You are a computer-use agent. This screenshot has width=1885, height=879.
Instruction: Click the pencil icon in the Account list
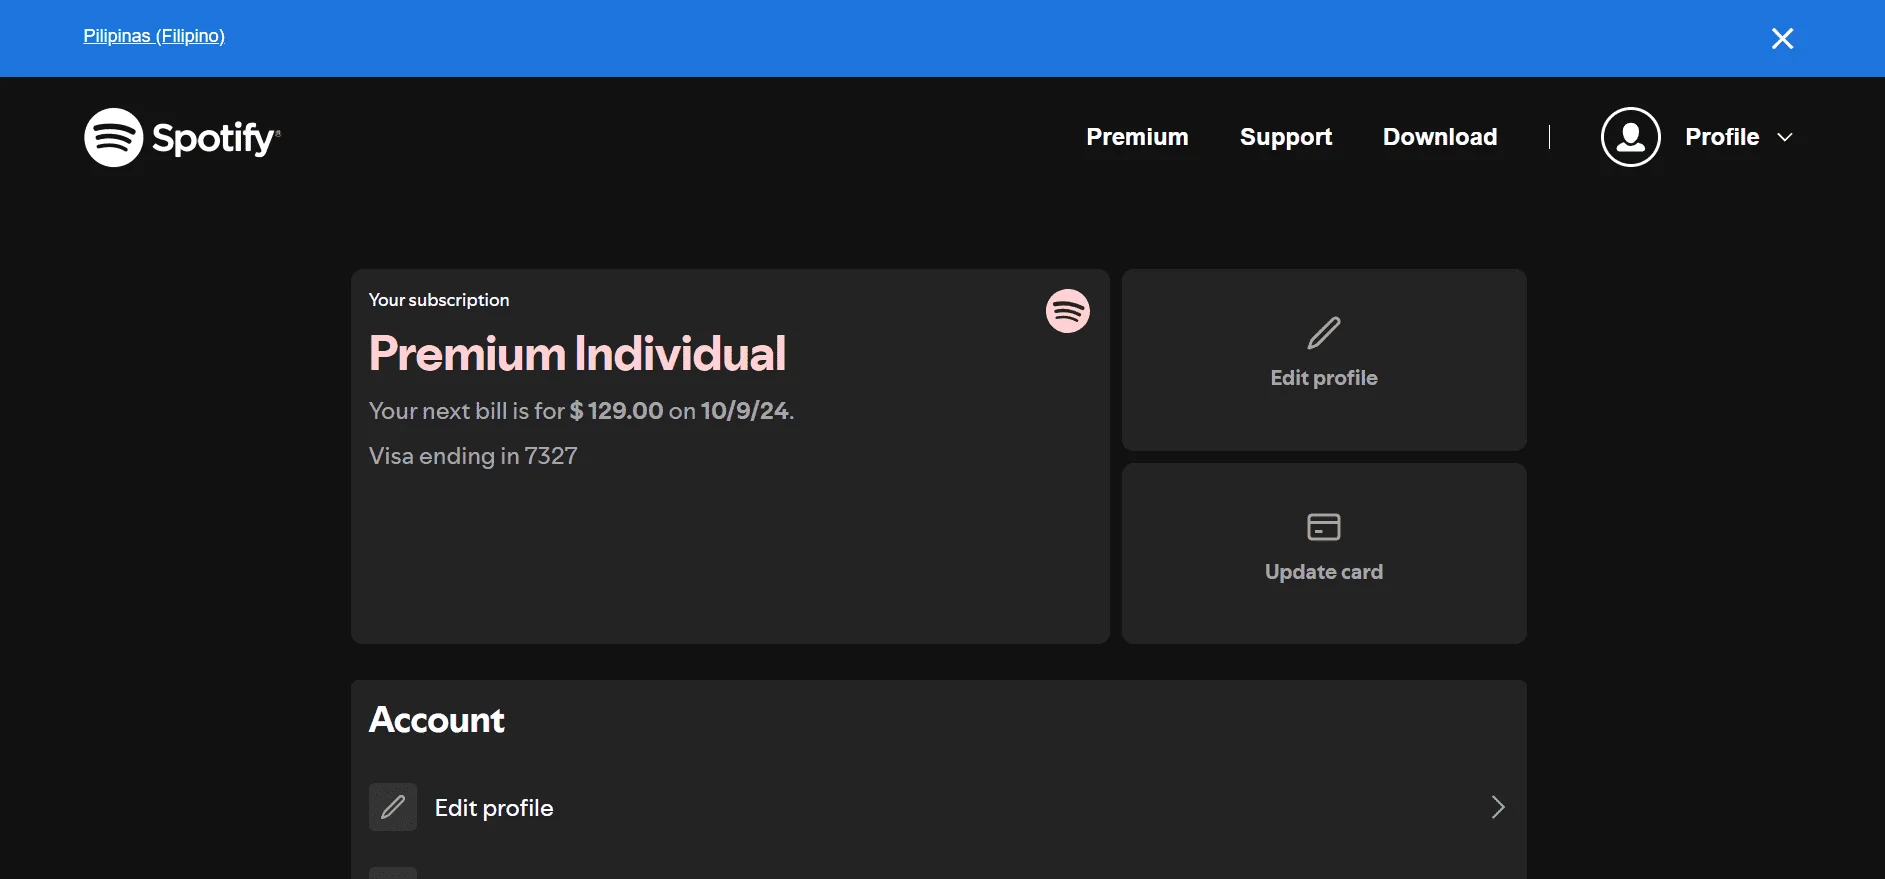[393, 807]
